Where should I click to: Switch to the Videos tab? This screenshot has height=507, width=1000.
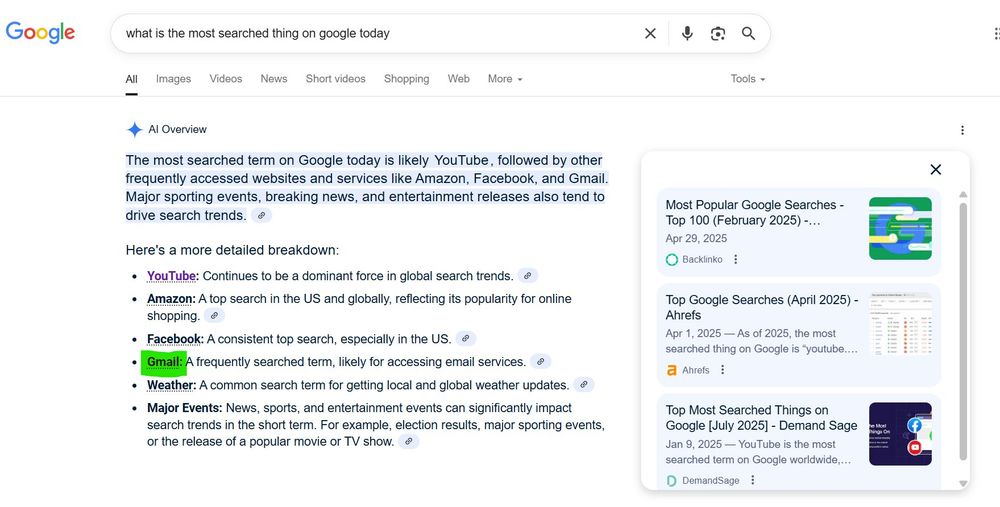[226, 79]
